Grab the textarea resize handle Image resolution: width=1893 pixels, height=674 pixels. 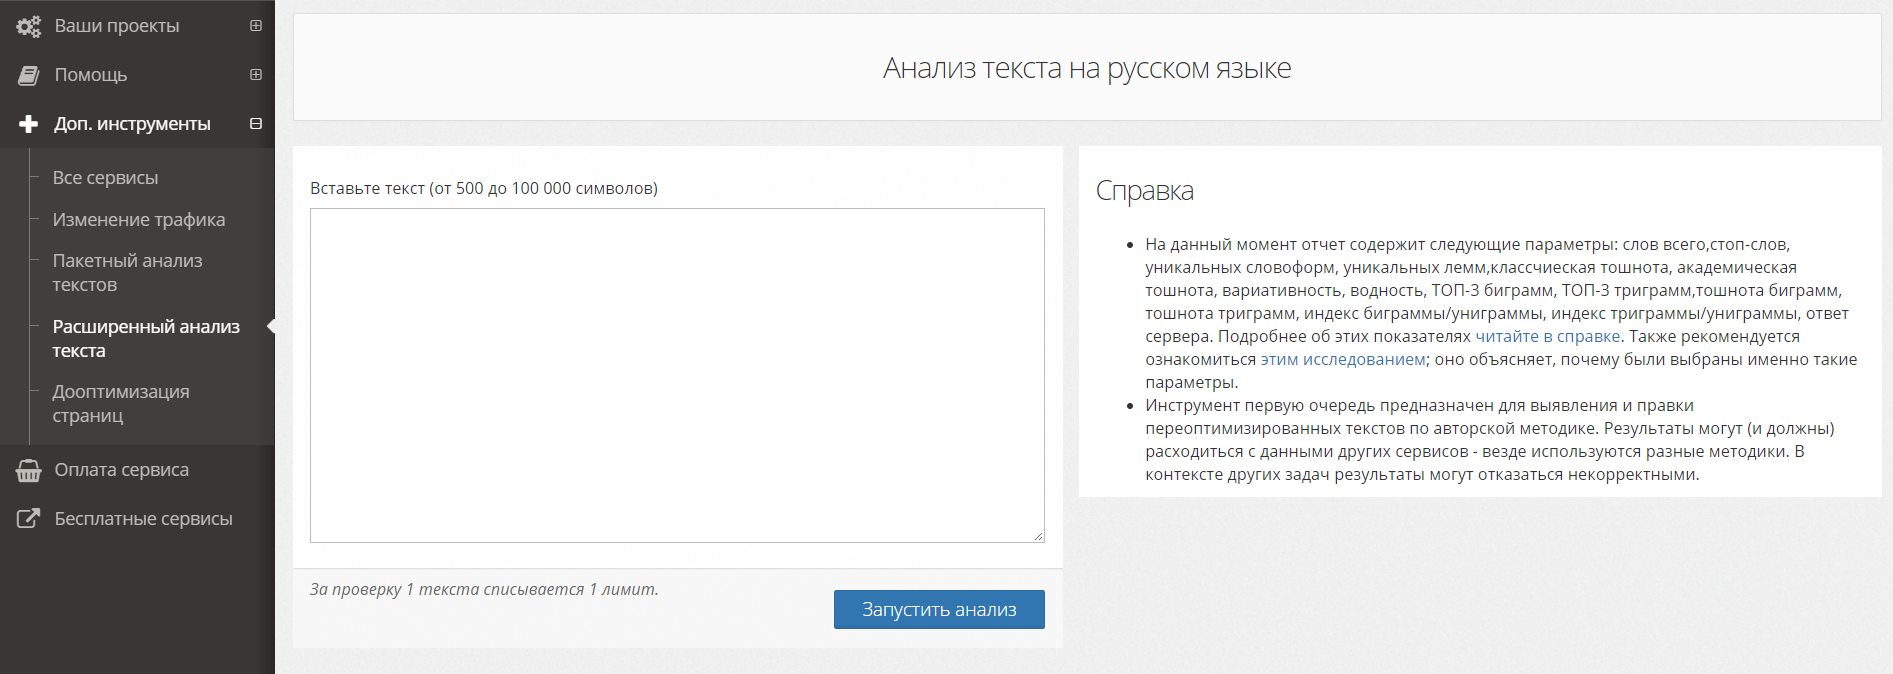tap(1039, 537)
